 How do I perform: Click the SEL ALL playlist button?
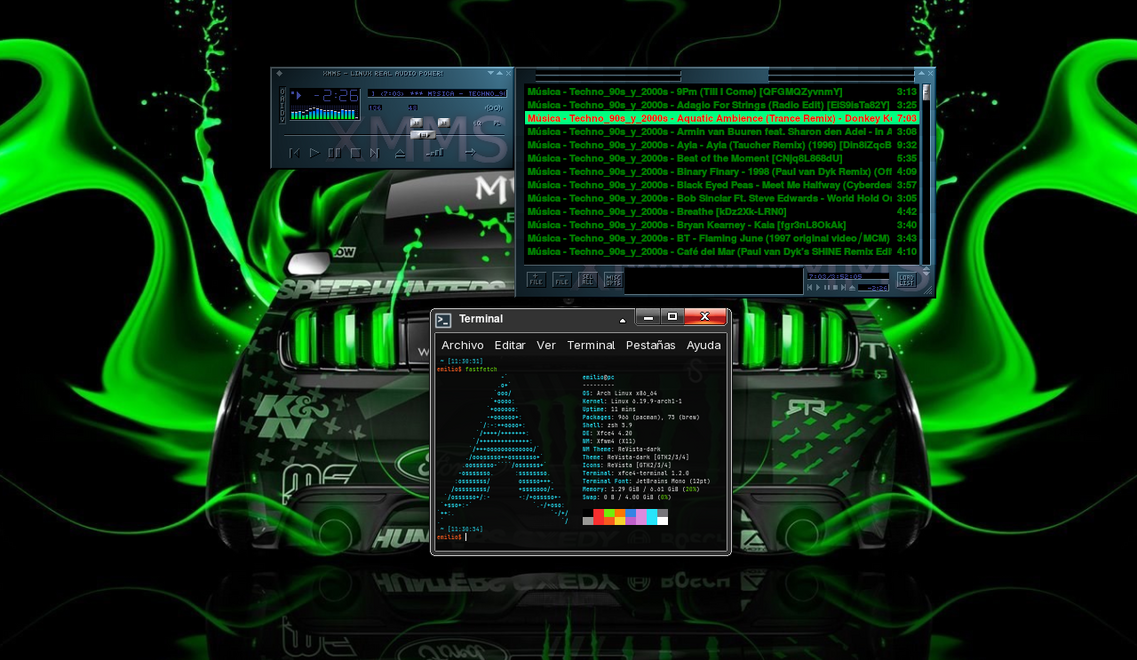click(x=588, y=280)
